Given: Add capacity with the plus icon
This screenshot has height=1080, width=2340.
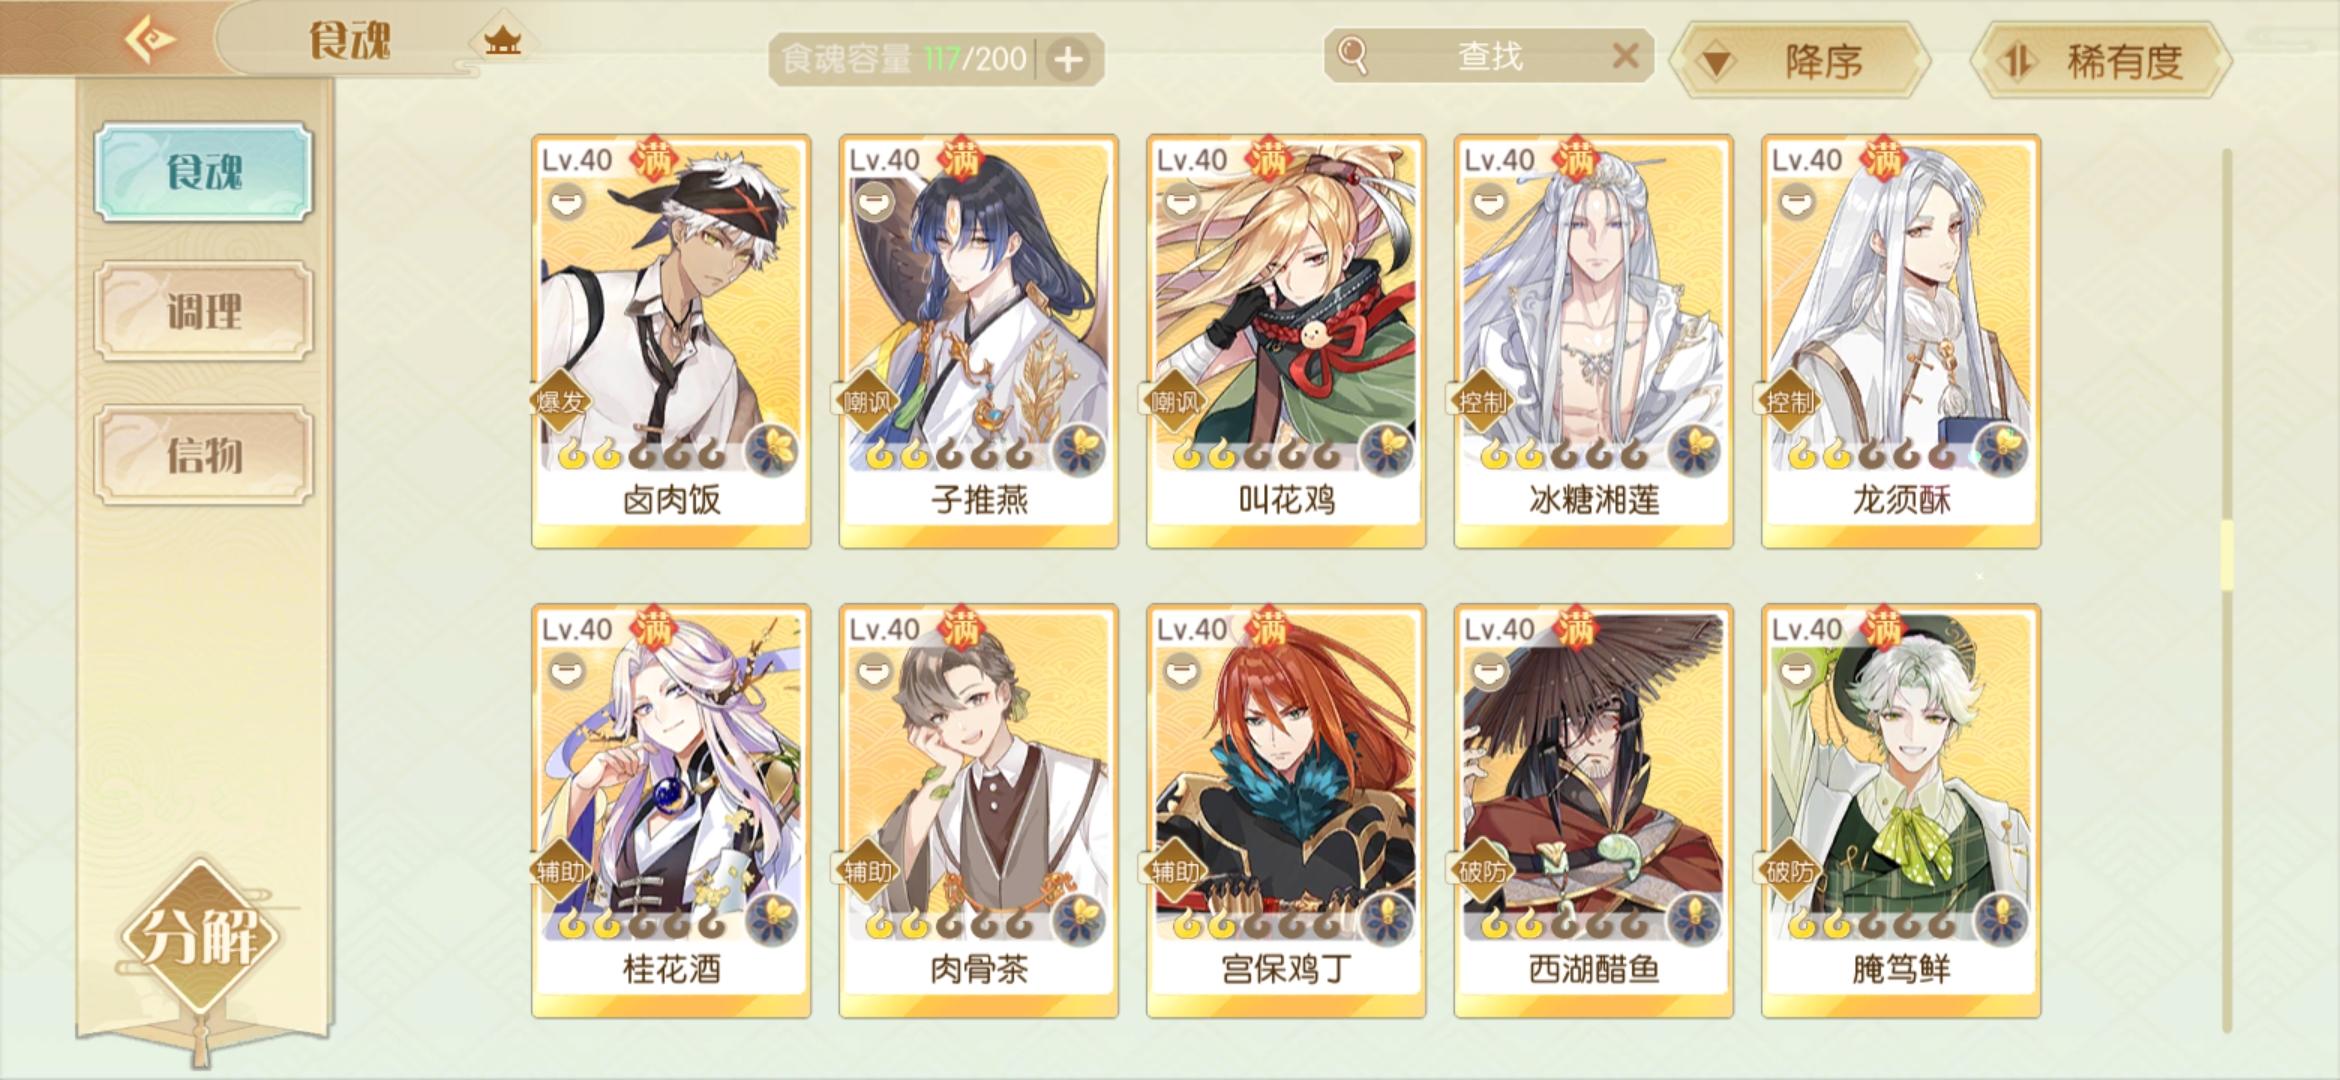Looking at the screenshot, I should click(1068, 60).
